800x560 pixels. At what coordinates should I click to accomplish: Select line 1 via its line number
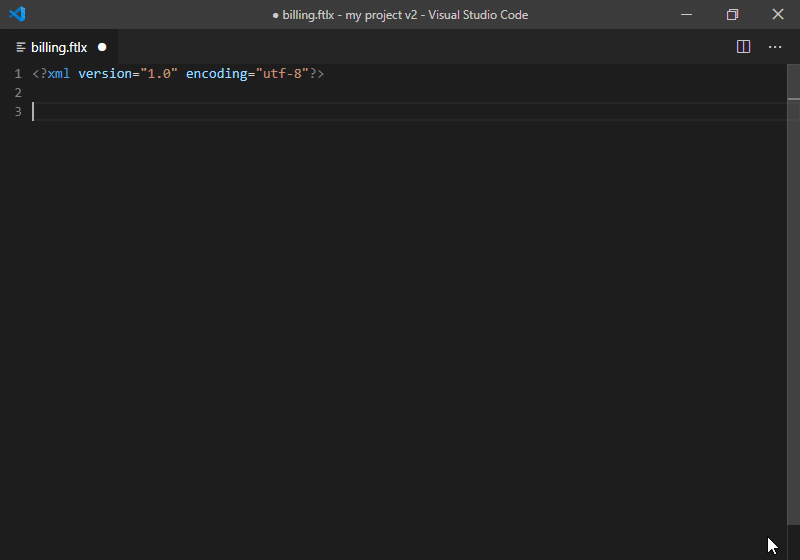(x=18, y=74)
